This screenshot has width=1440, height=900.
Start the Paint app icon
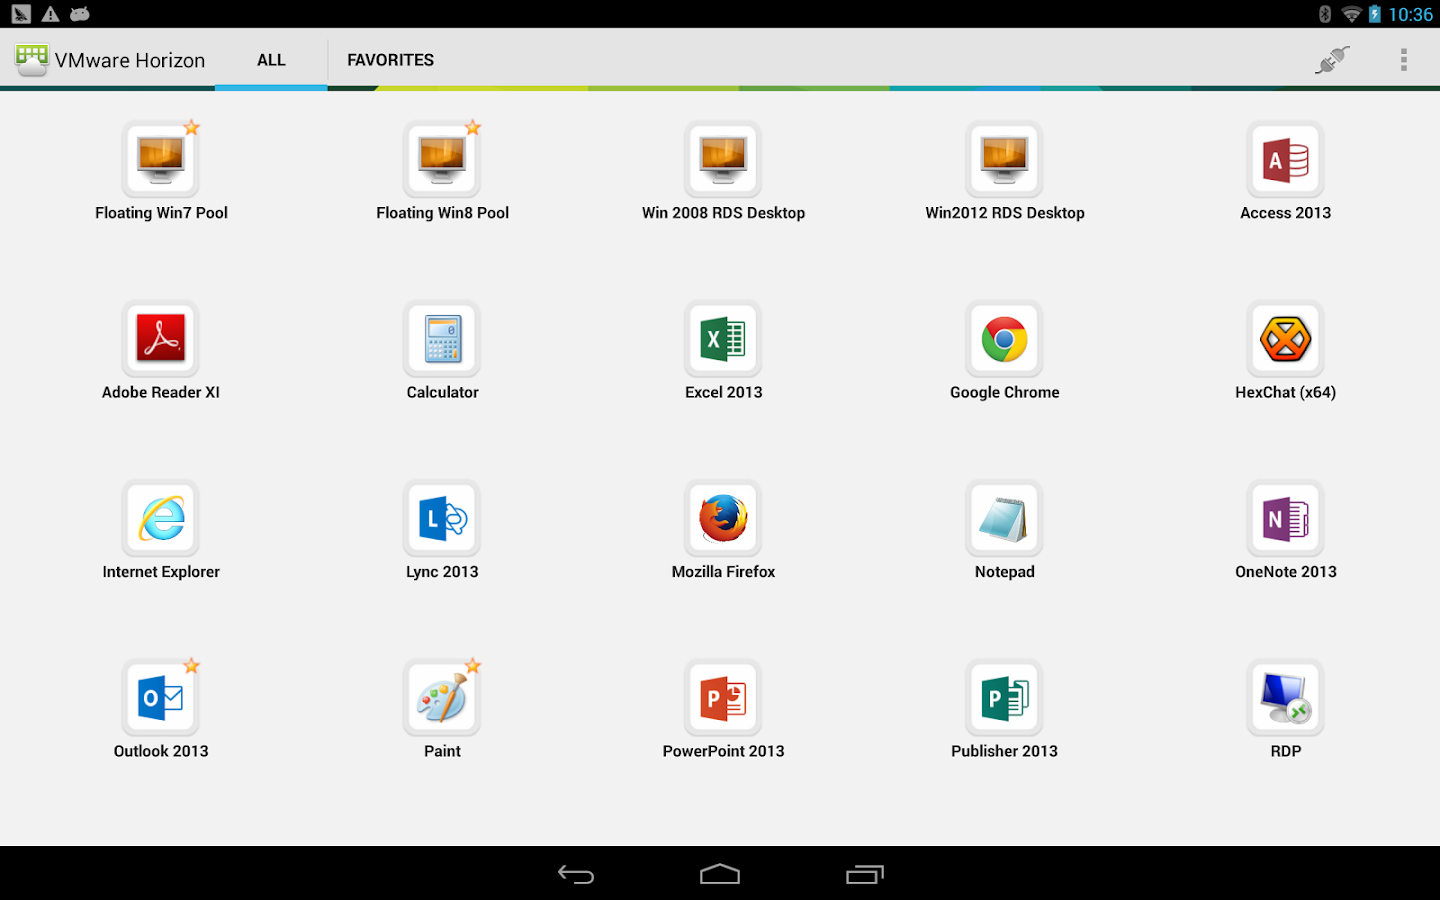pyautogui.click(x=442, y=698)
